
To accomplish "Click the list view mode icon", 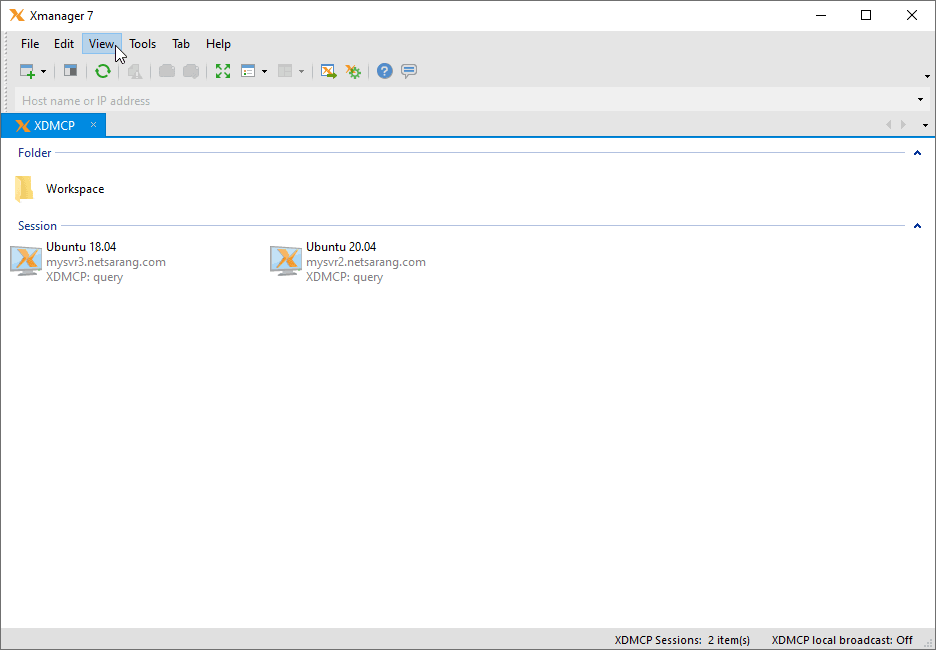I will pyautogui.click(x=248, y=72).
